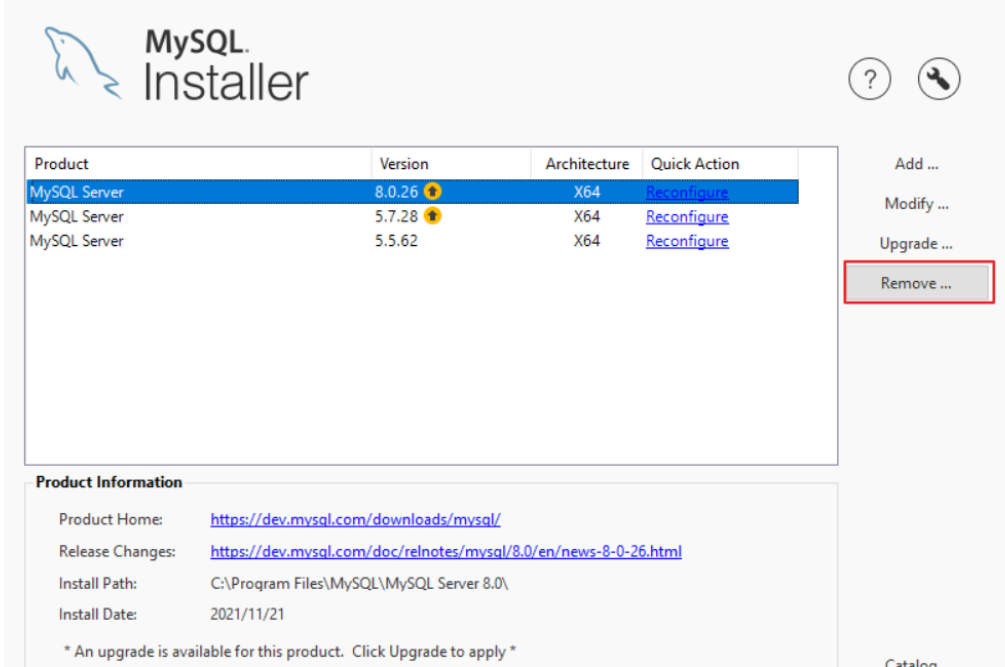The height and width of the screenshot is (667, 1005).
Task: Click the Modify ... button
Action: pyautogui.click(x=917, y=204)
